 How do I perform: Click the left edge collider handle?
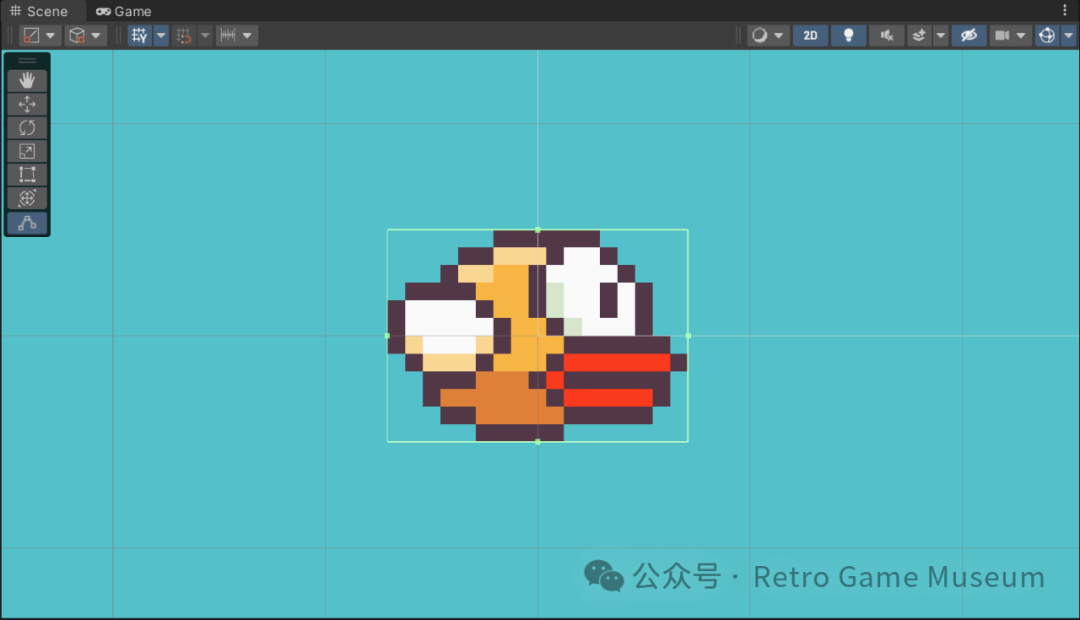coord(387,335)
